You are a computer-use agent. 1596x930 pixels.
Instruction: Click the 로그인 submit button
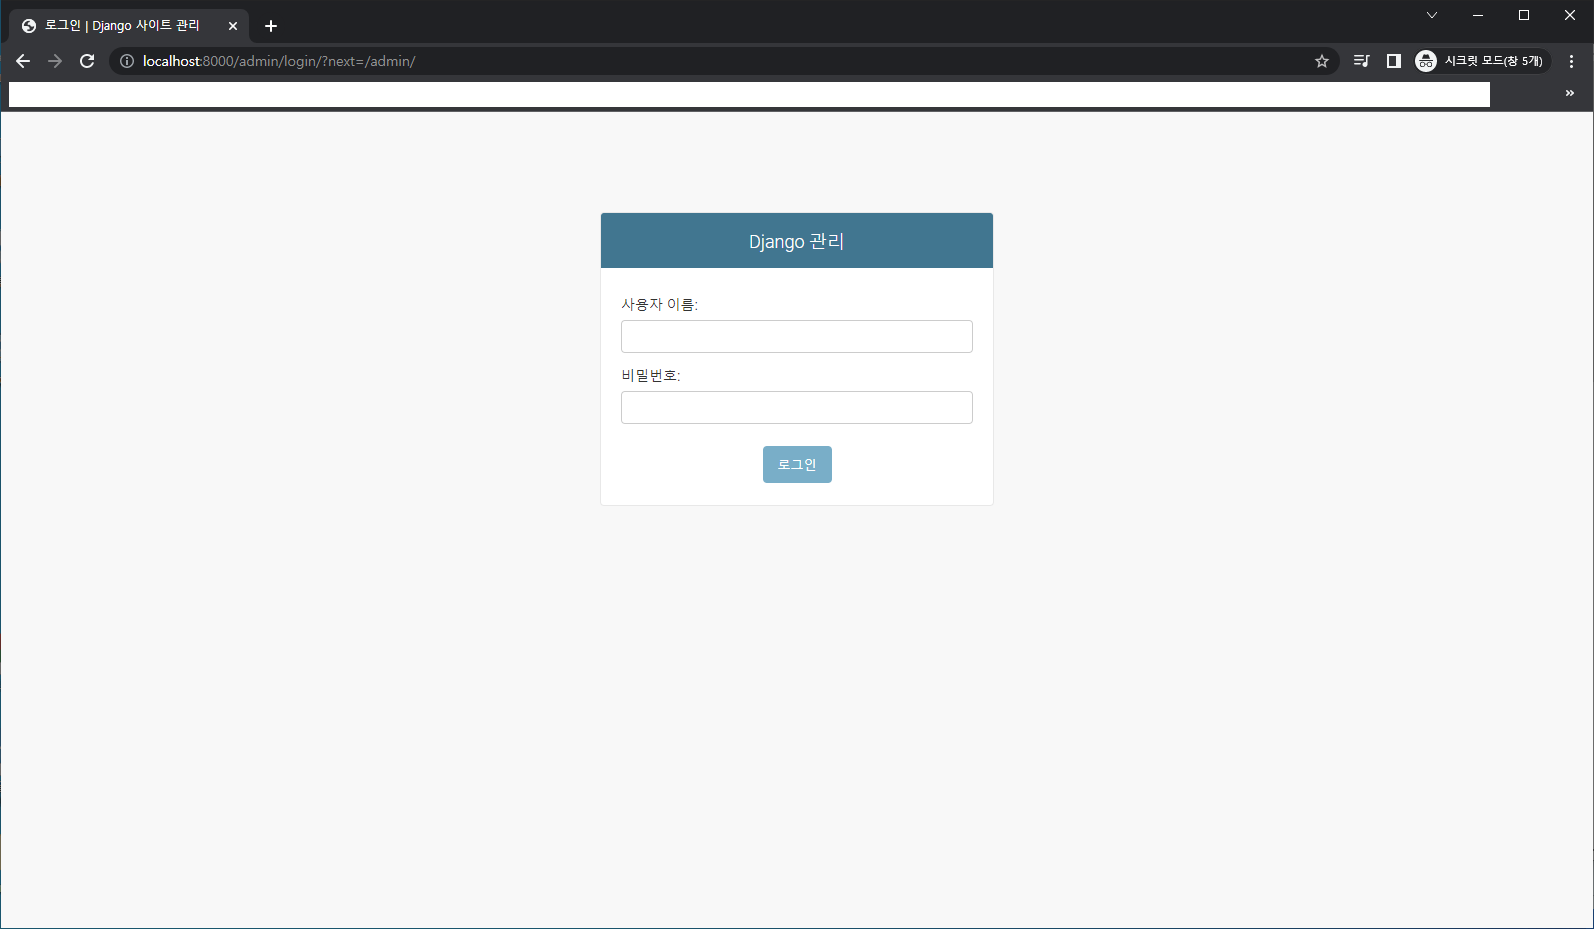(797, 464)
